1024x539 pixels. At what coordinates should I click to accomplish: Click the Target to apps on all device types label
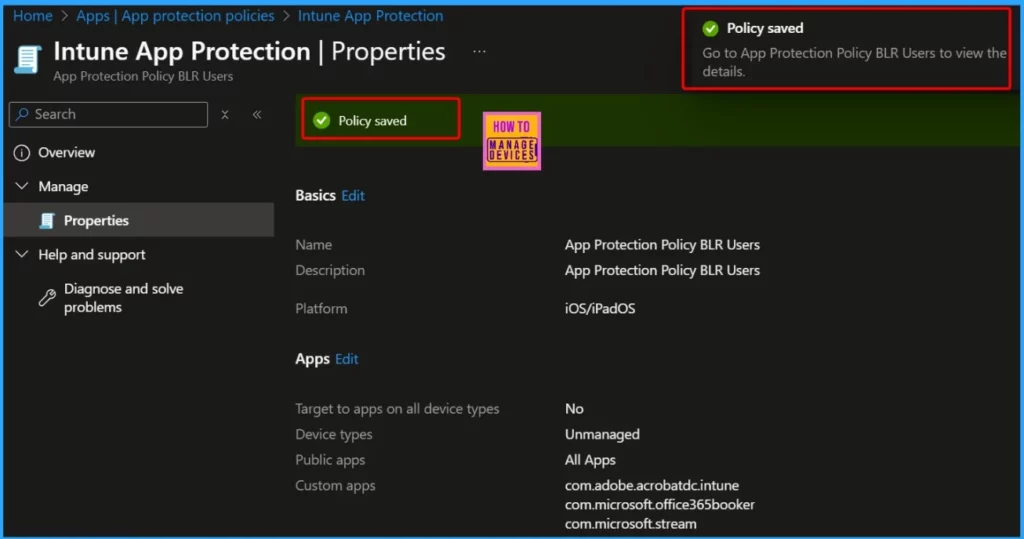coord(397,409)
